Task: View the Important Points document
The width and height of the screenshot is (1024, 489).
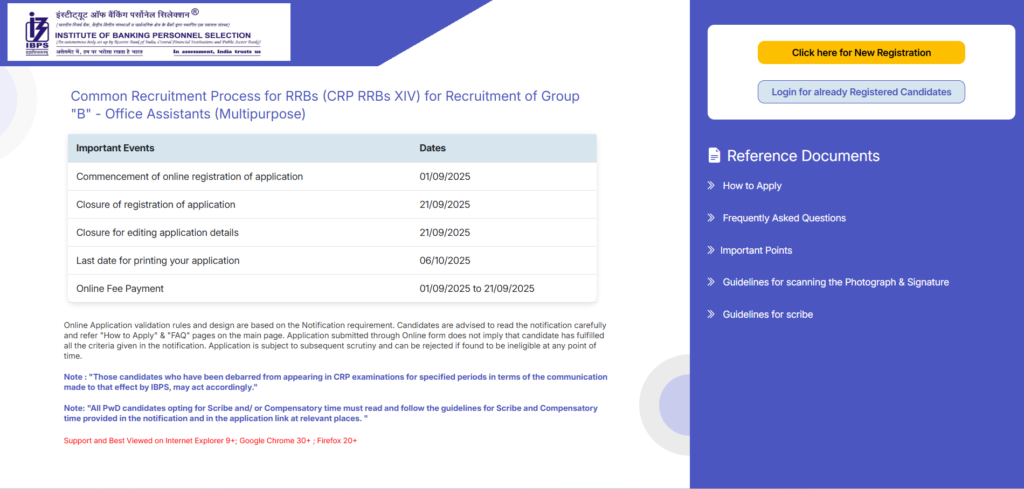Action: click(x=756, y=250)
